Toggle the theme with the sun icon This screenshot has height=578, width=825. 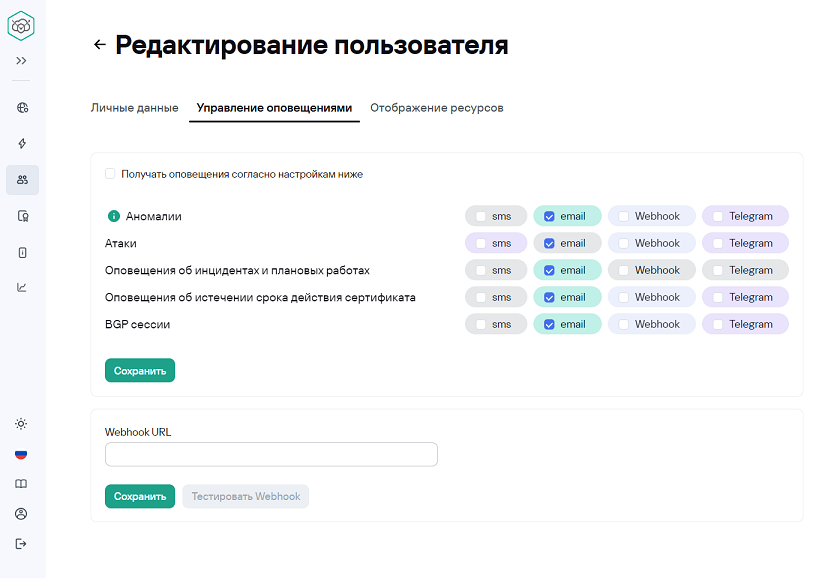pos(21,424)
